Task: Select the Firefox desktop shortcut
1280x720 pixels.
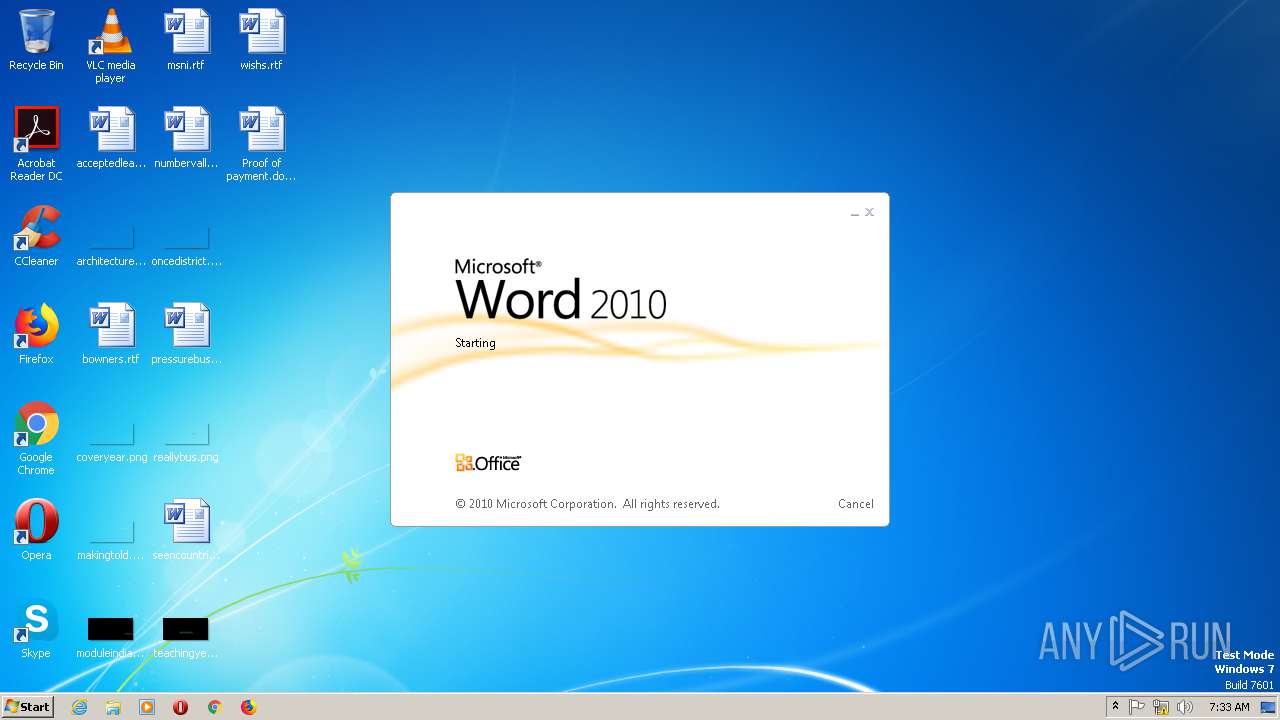Action: 36,334
